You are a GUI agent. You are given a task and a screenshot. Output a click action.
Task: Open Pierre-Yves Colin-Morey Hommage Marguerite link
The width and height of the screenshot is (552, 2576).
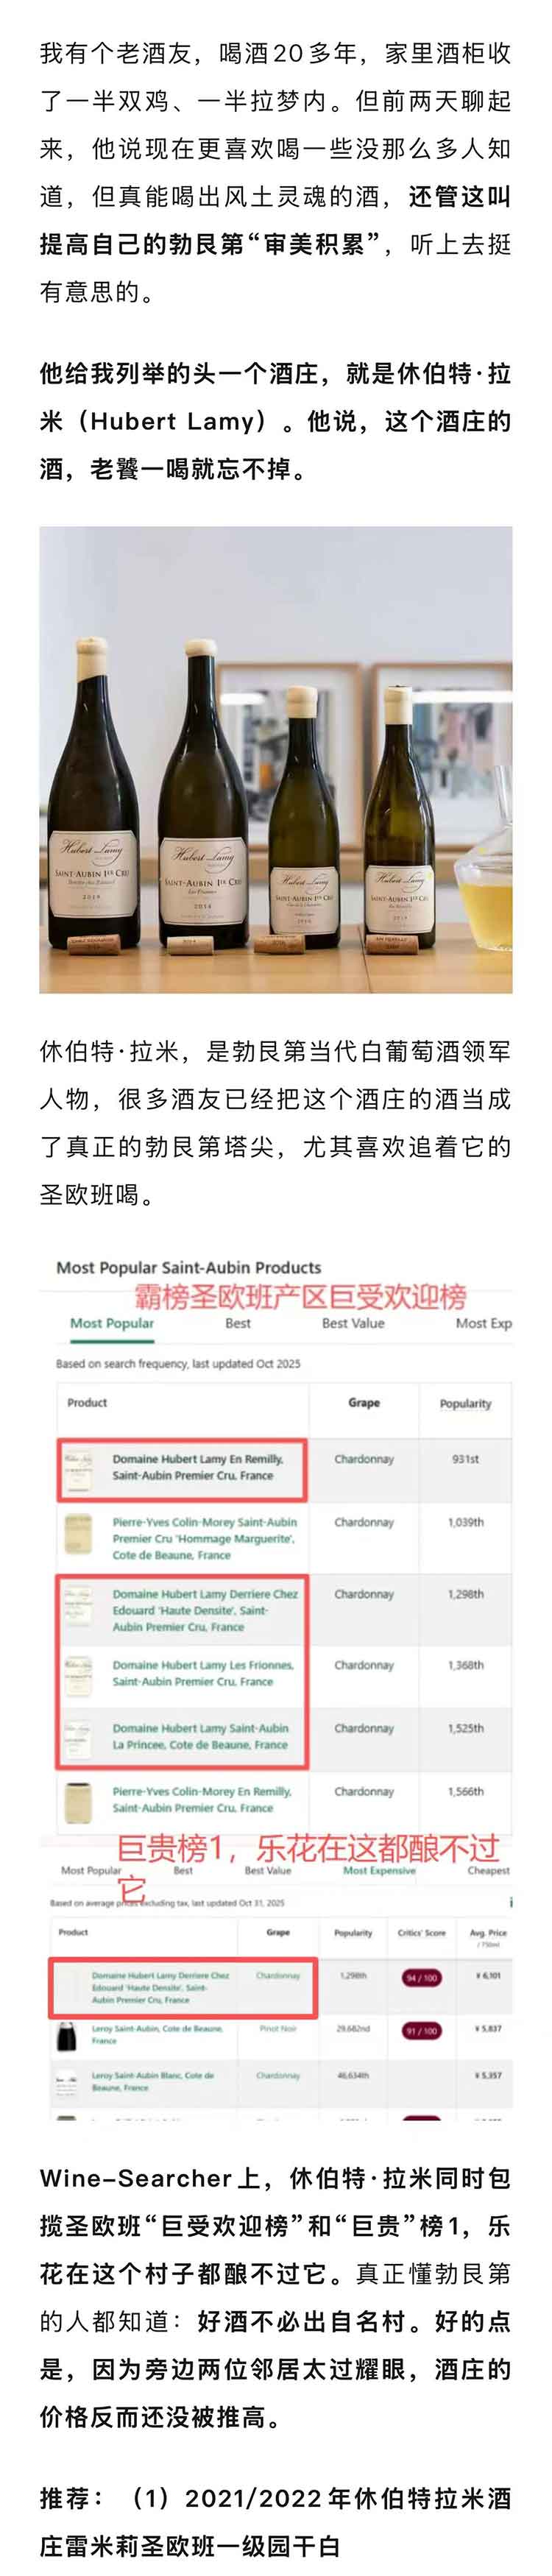(x=204, y=1538)
